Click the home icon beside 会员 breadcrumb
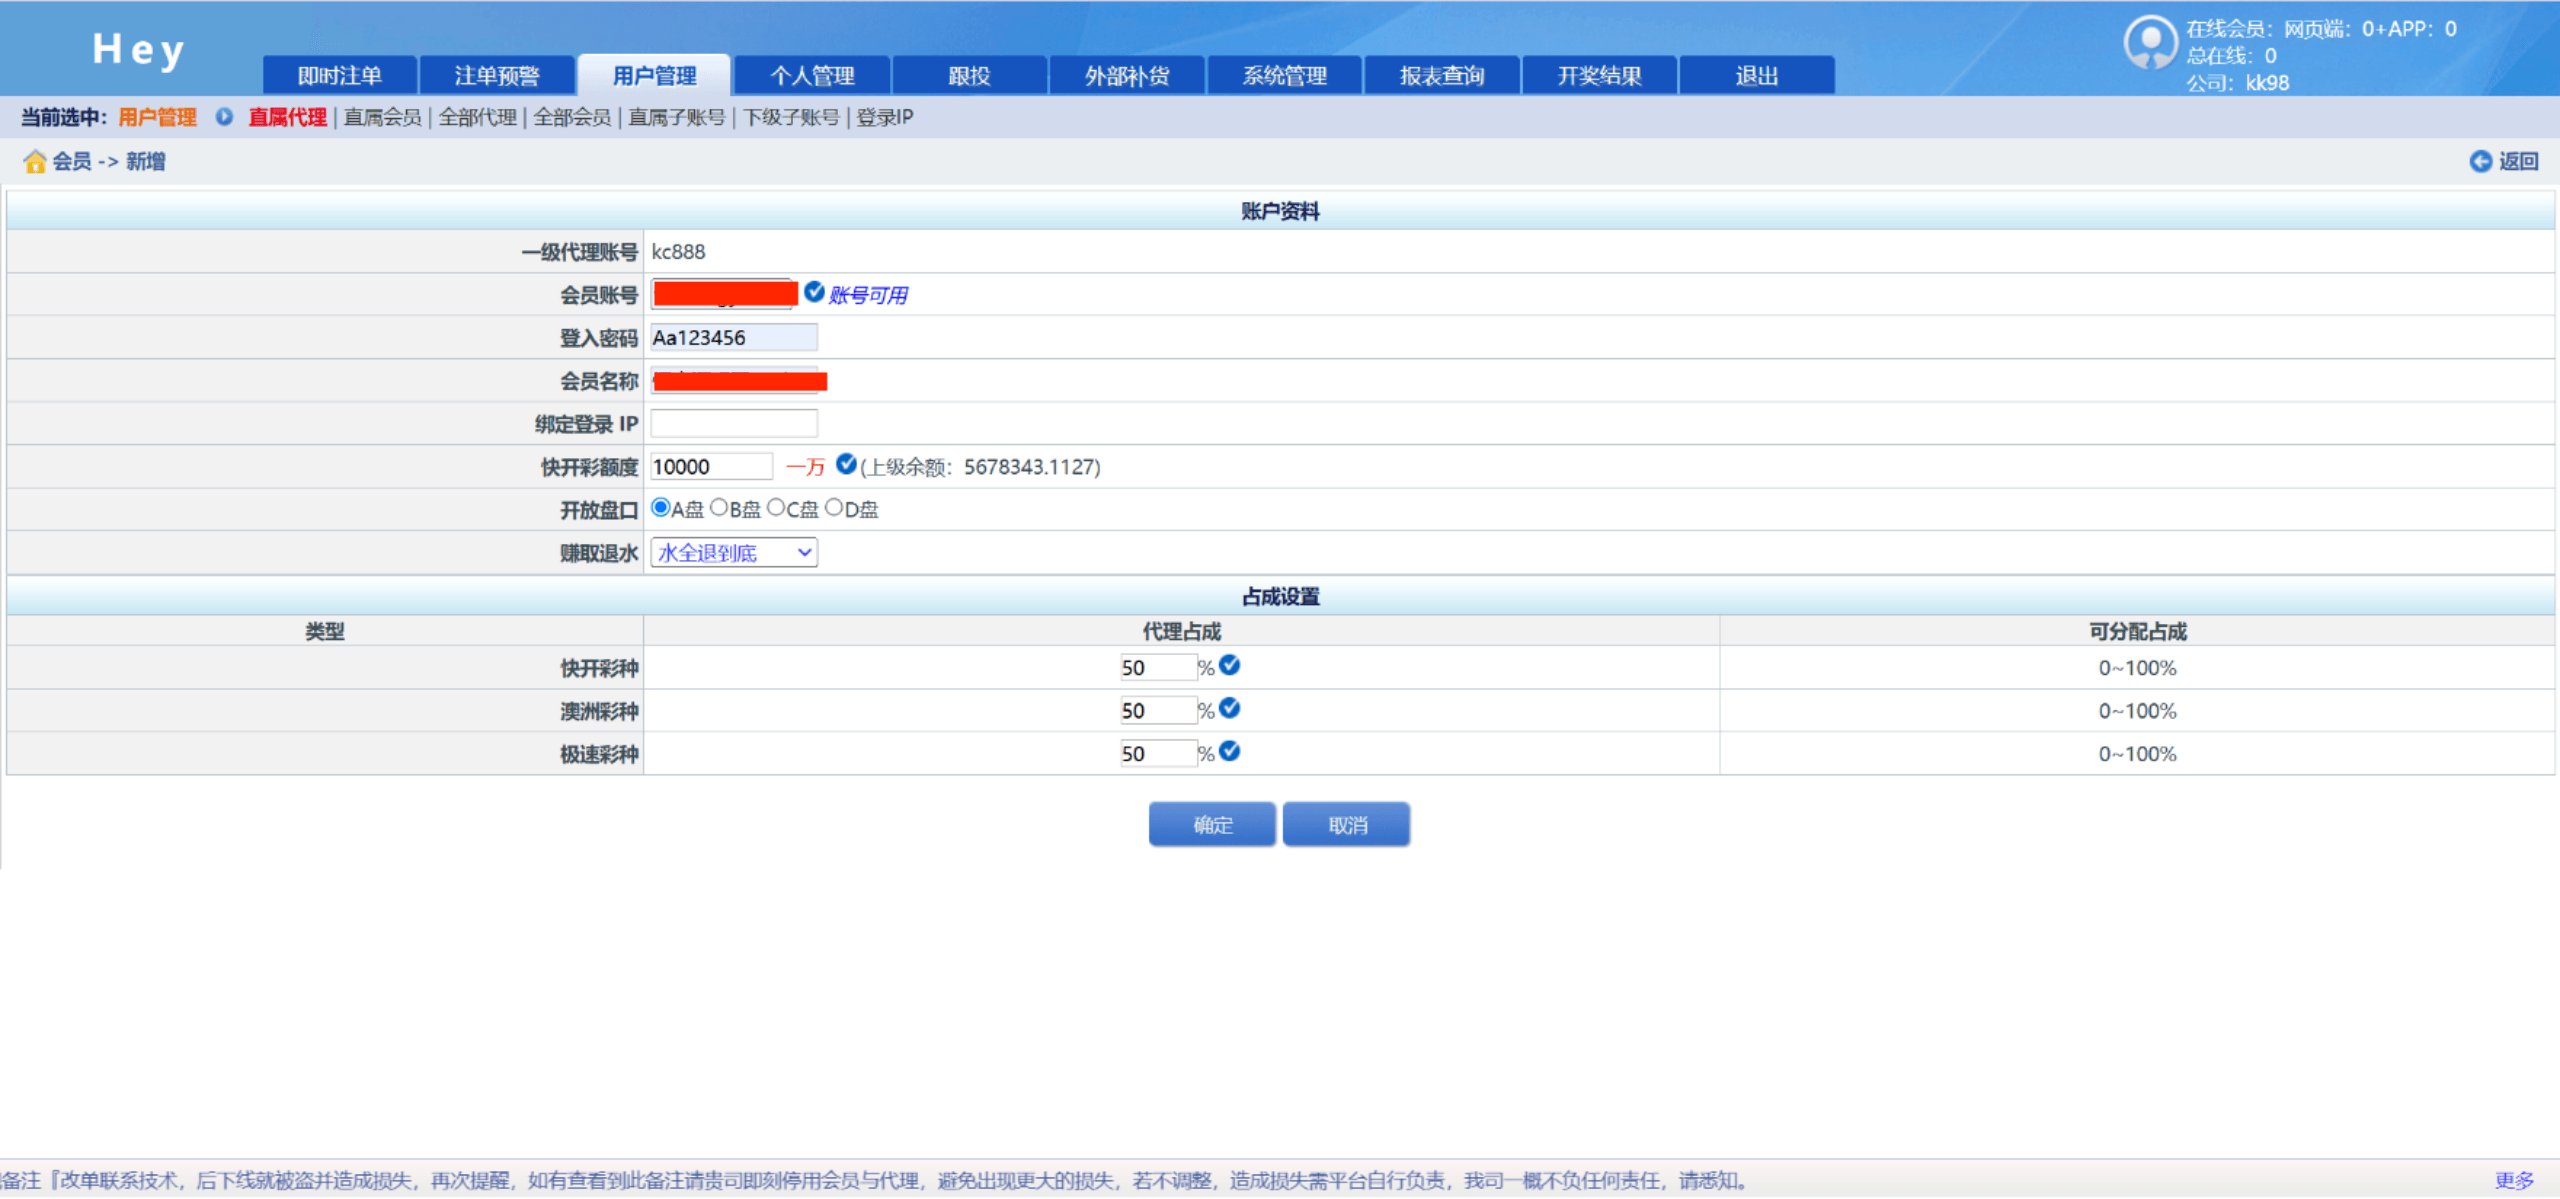 click(x=35, y=161)
